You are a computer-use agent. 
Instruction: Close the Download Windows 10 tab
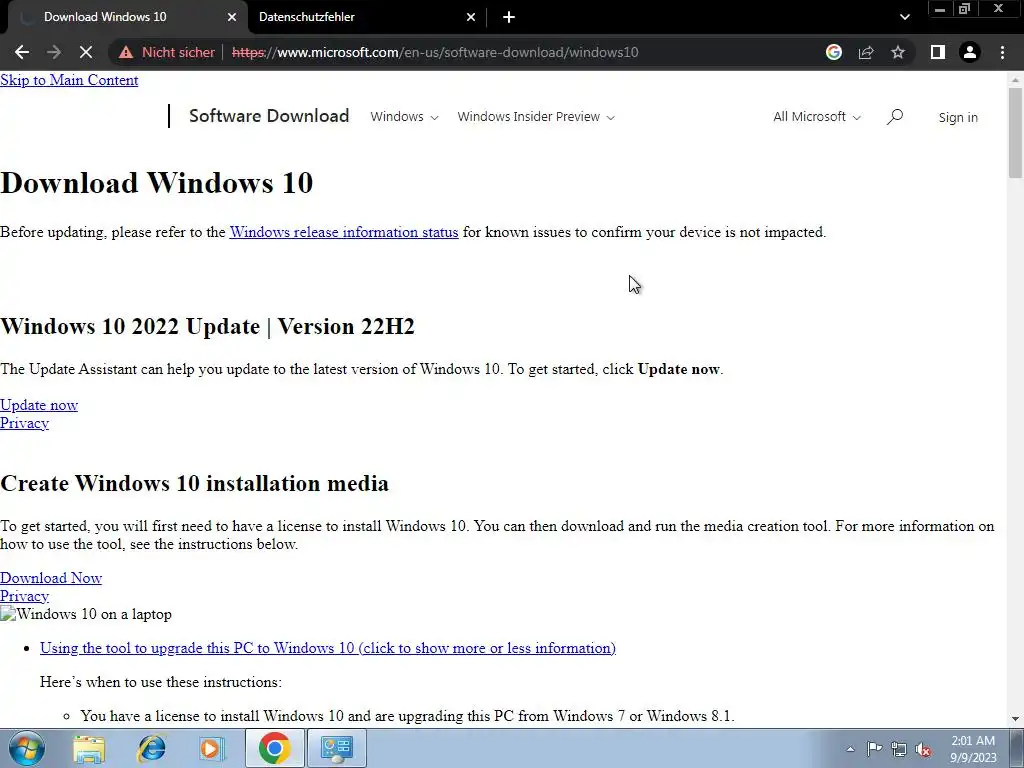[232, 17]
